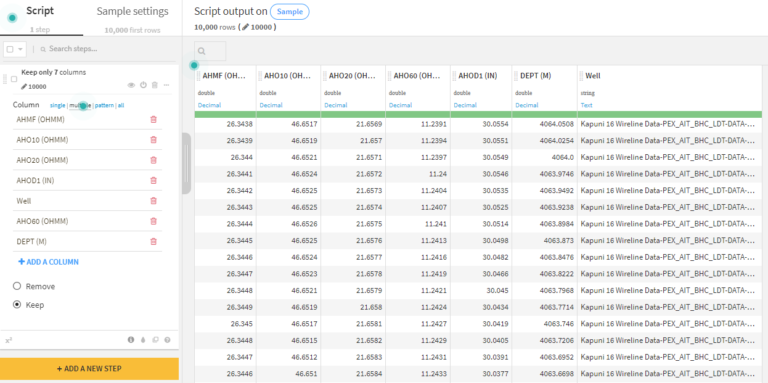Click the Text meaning under Well column

click(x=586, y=105)
